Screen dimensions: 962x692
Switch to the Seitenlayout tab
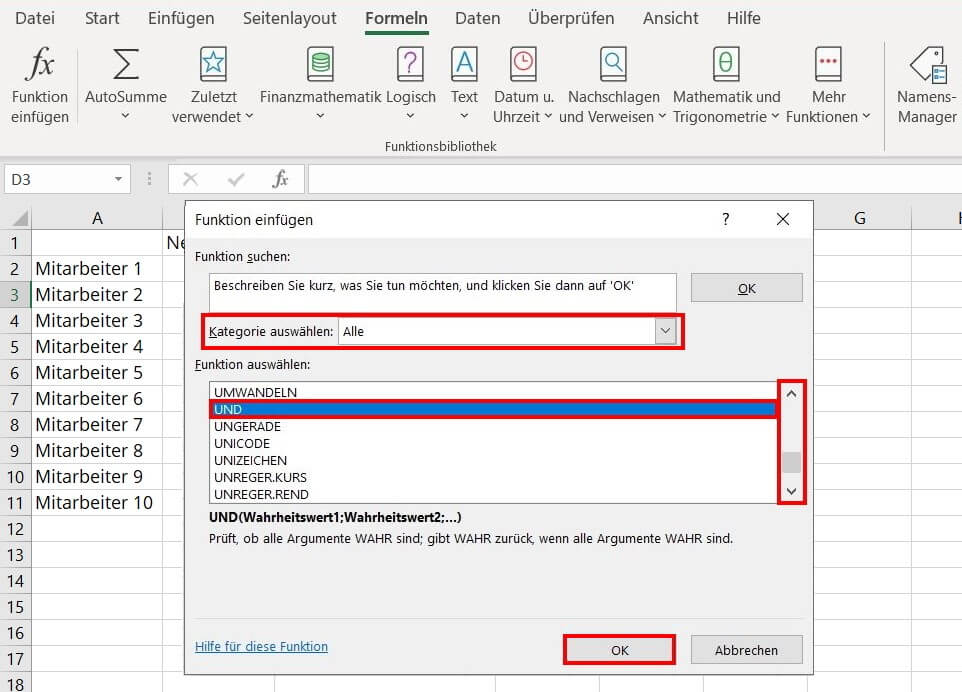[x=290, y=18]
